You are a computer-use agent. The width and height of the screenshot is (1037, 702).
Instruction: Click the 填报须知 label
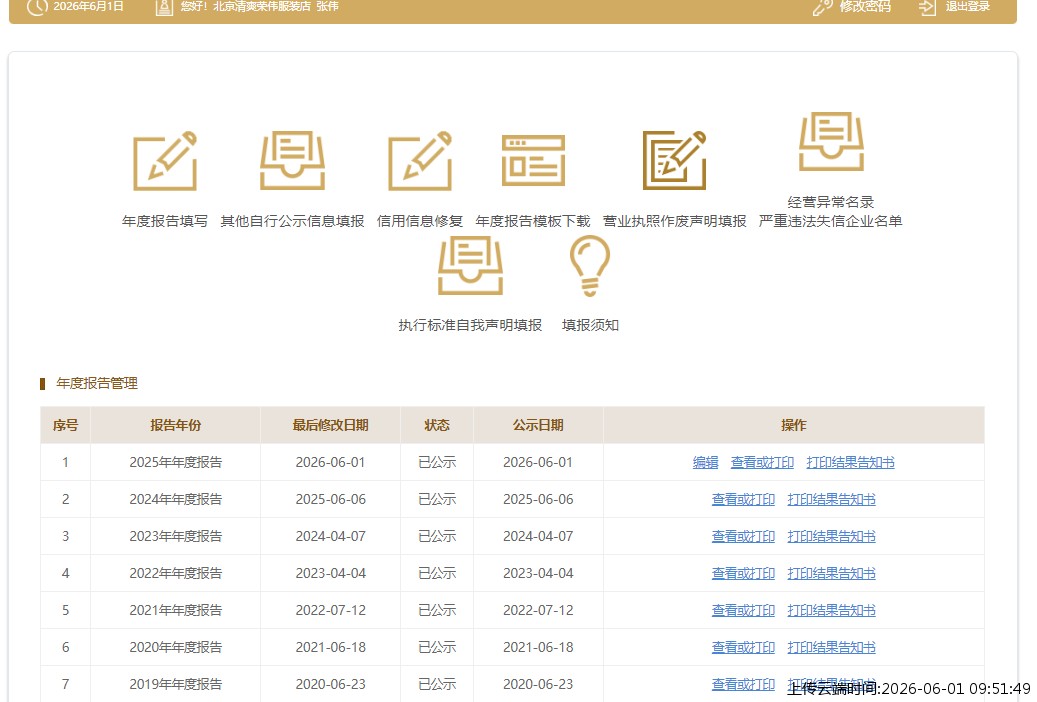point(590,325)
